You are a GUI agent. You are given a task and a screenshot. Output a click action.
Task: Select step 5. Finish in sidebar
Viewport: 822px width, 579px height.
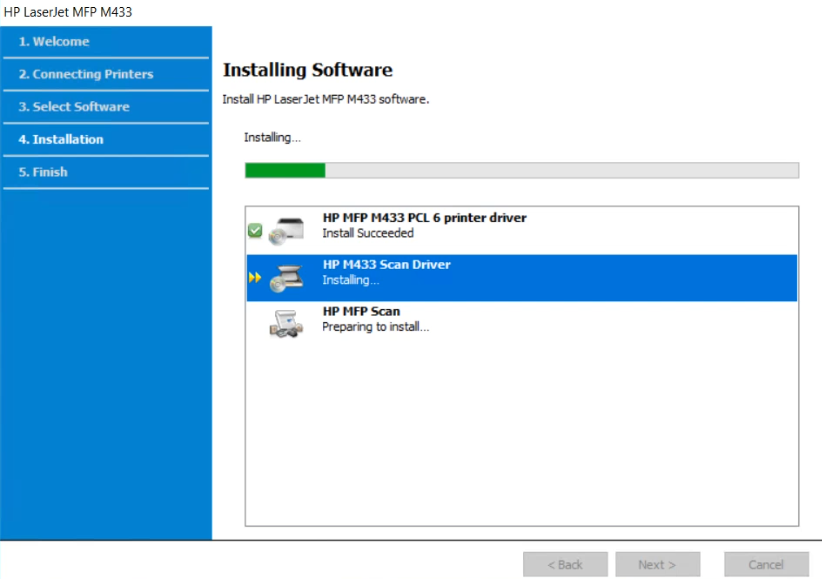(x=106, y=171)
